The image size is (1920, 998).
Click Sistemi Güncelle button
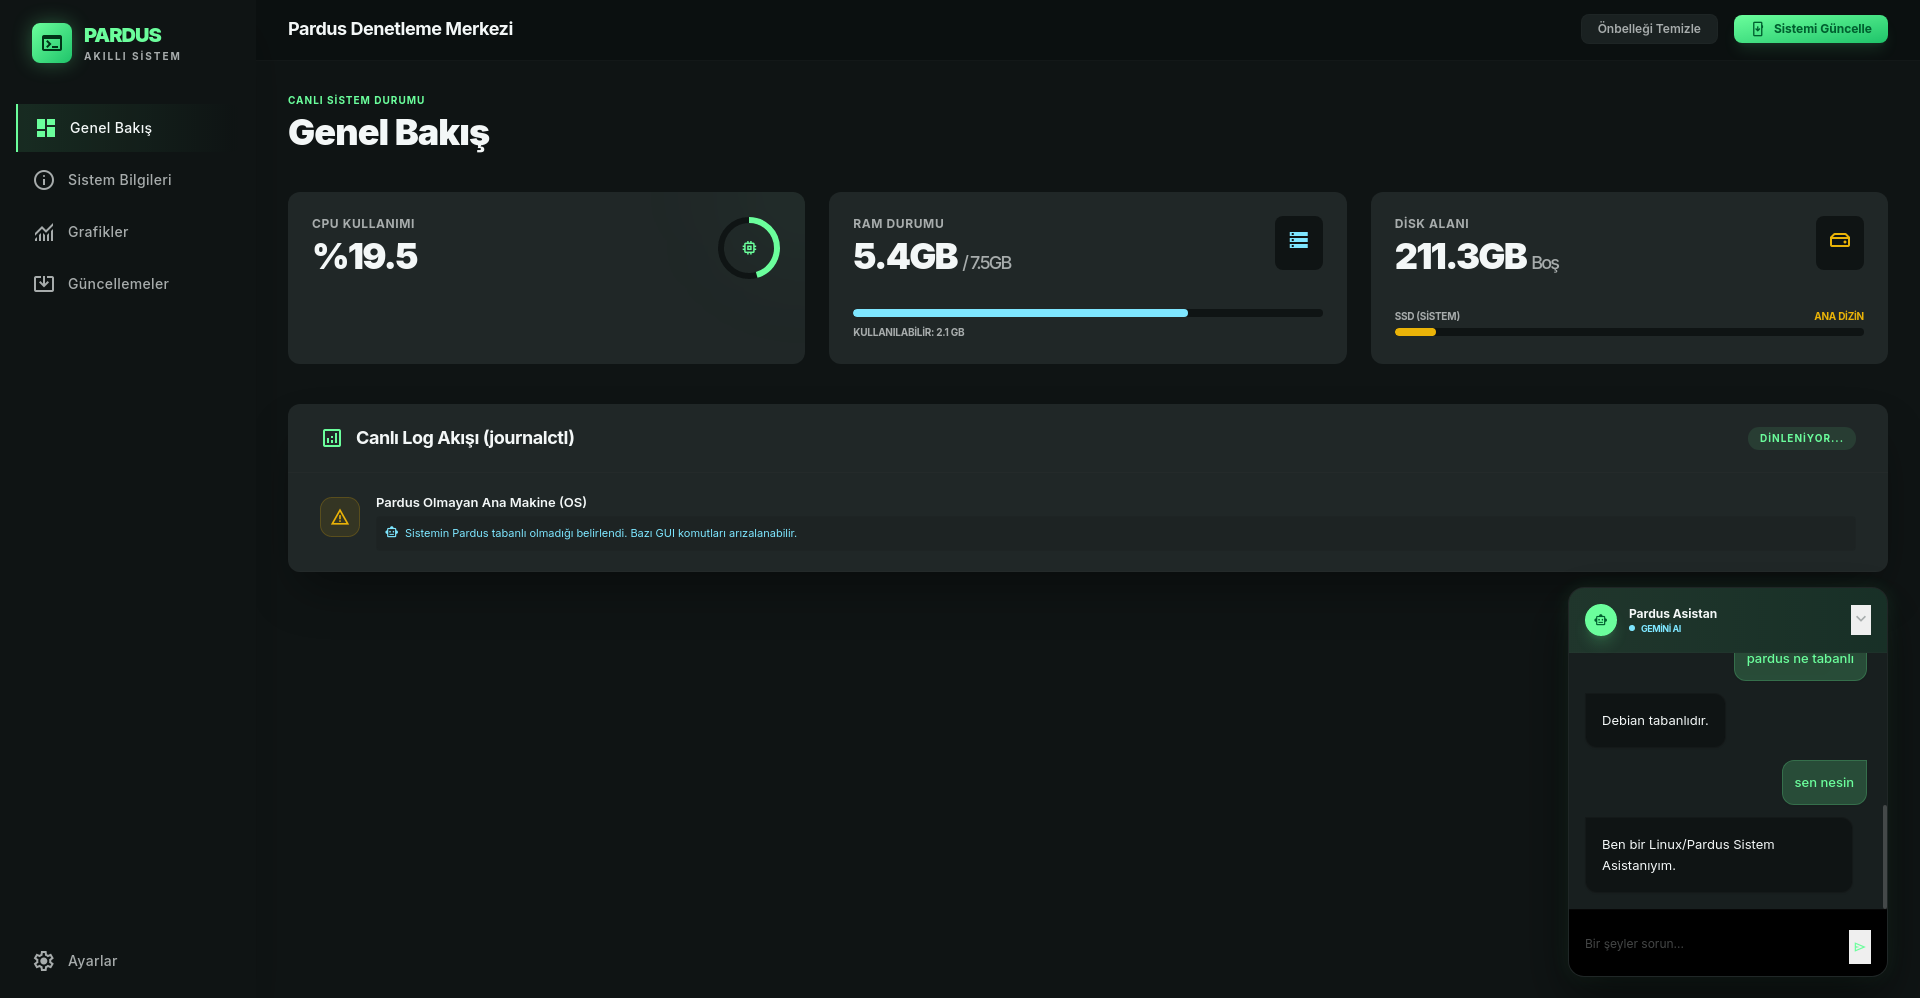[1810, 29]
